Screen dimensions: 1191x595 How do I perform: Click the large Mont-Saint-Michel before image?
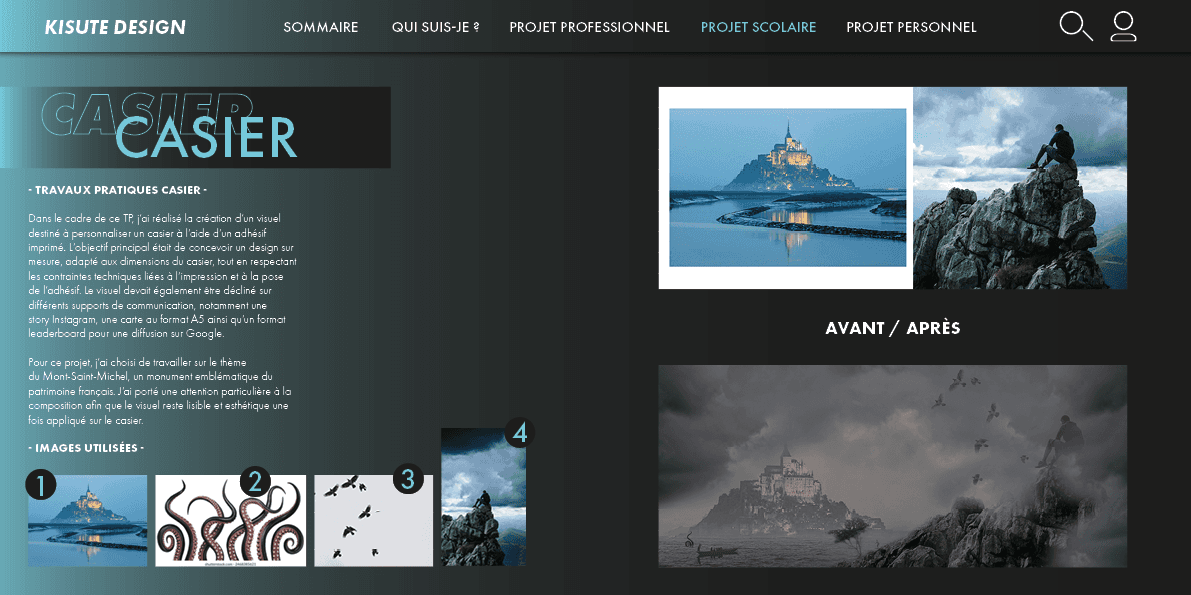[788, 188]
